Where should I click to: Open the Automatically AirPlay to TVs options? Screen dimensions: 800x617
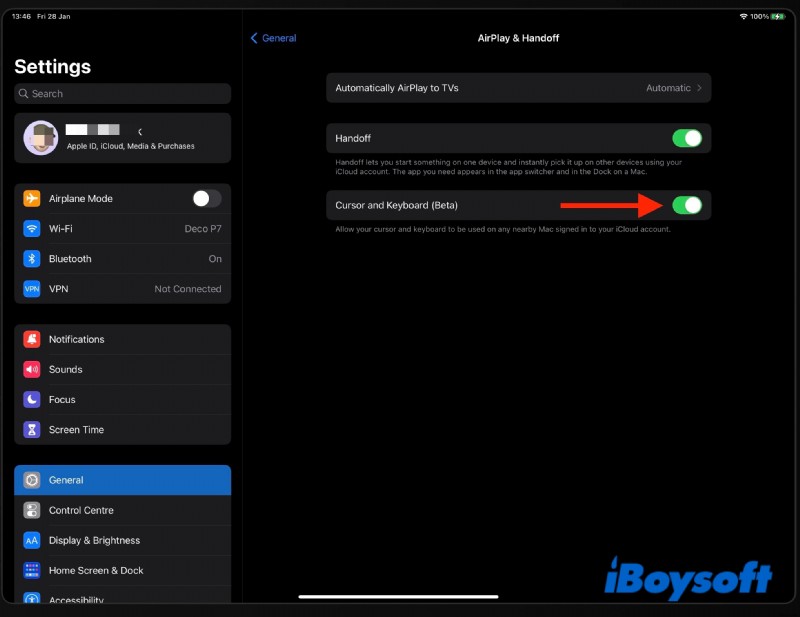(x=518, y=88)
